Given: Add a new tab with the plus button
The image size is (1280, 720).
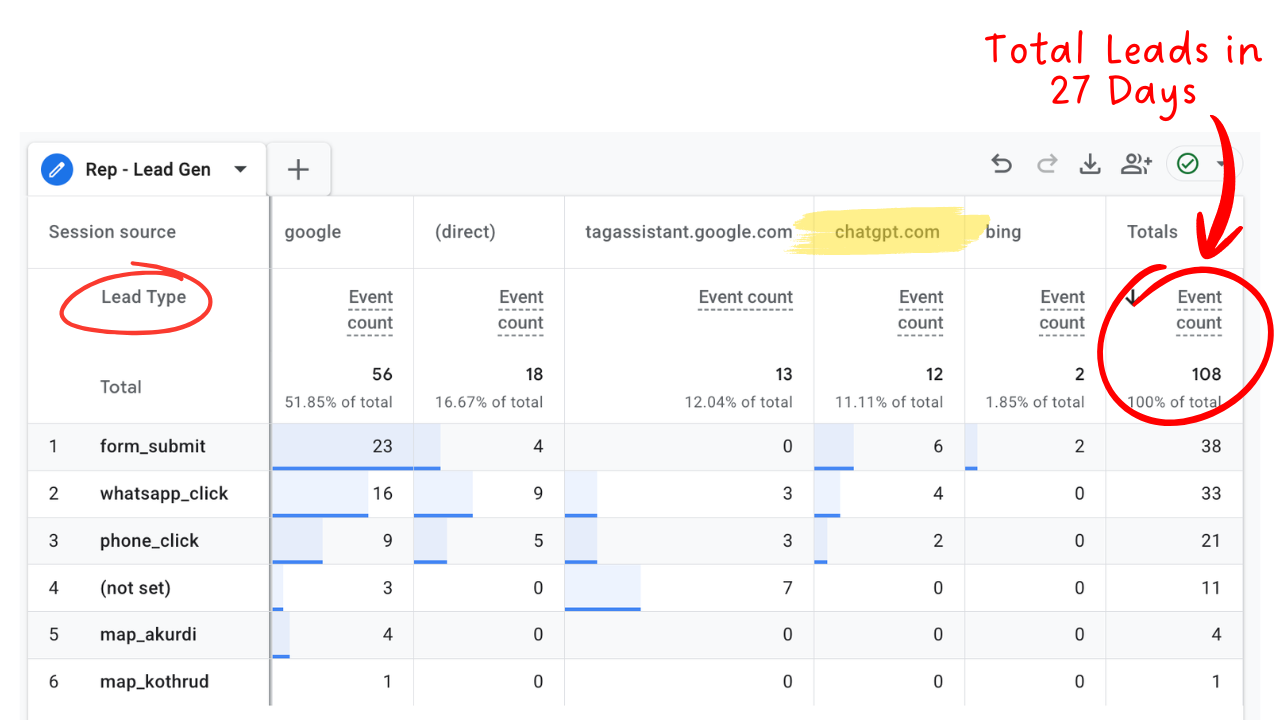Looking at the screenshot, I should click(x=298, y=169).
